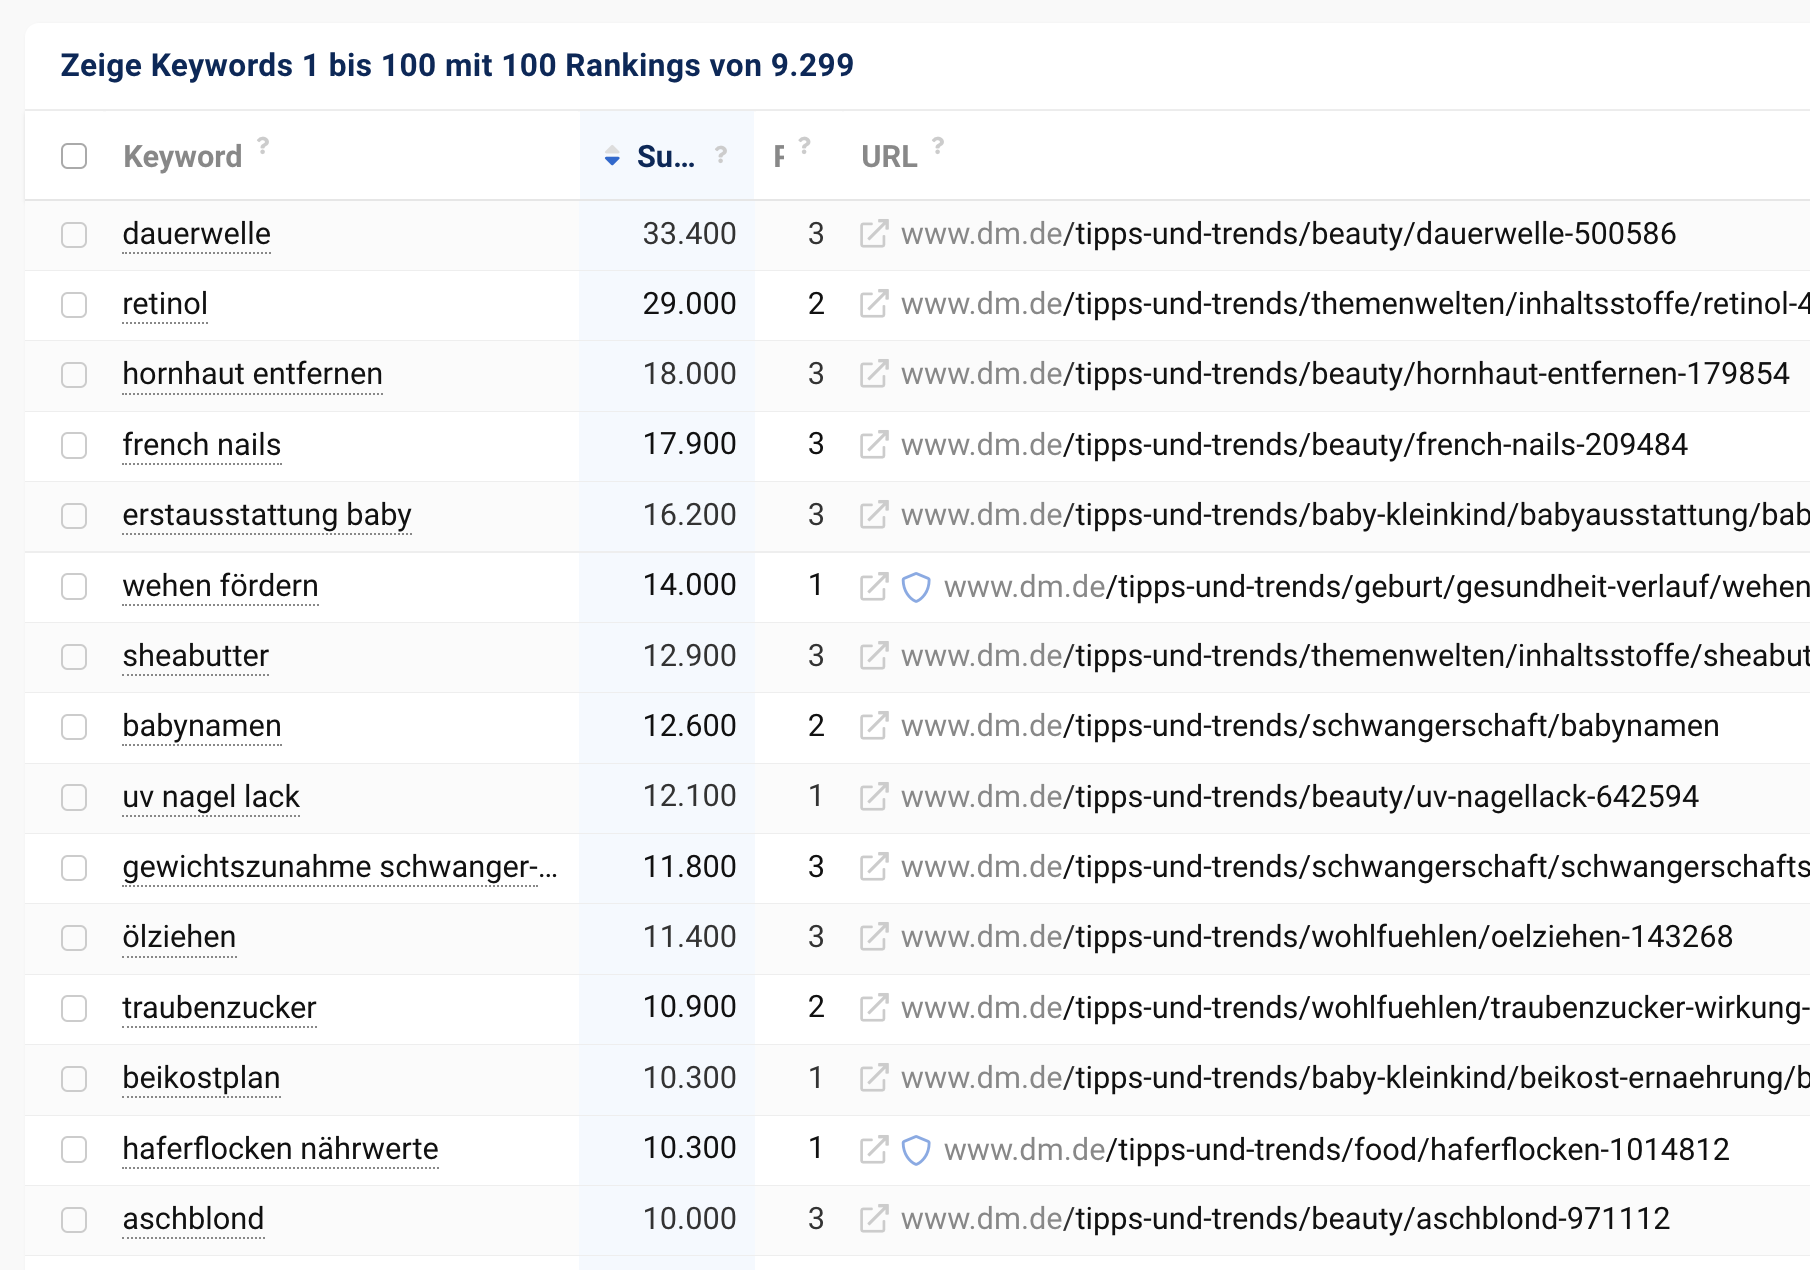Open external link icon for retinol URL

pyautogui.click(x=873, y=304)
